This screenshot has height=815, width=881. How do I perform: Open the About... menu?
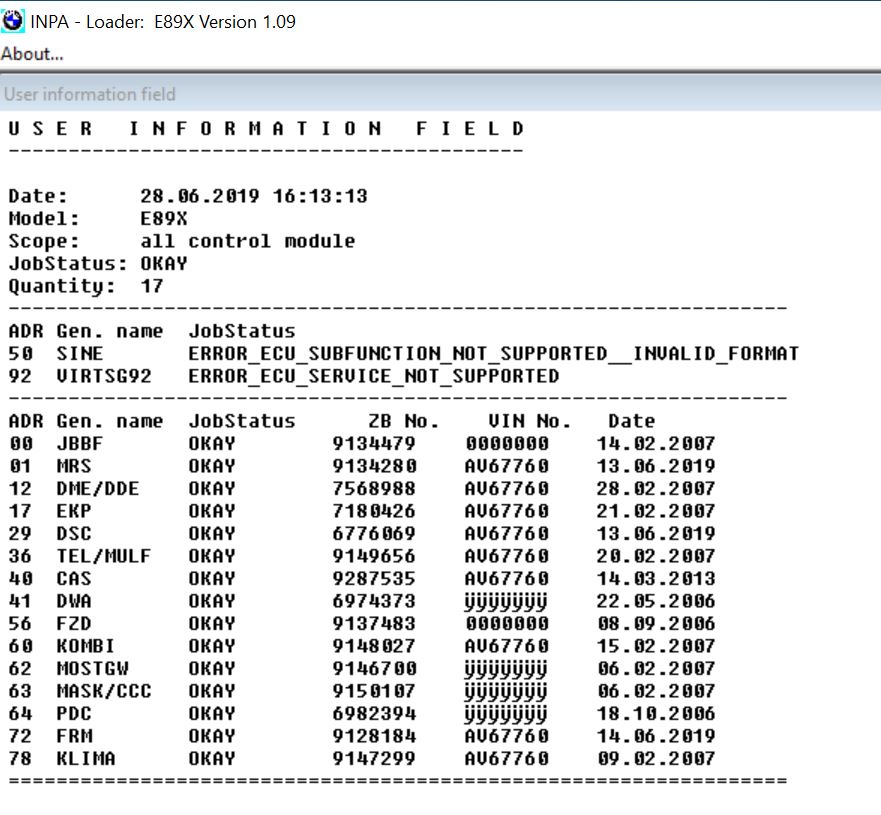click(32, 54)
